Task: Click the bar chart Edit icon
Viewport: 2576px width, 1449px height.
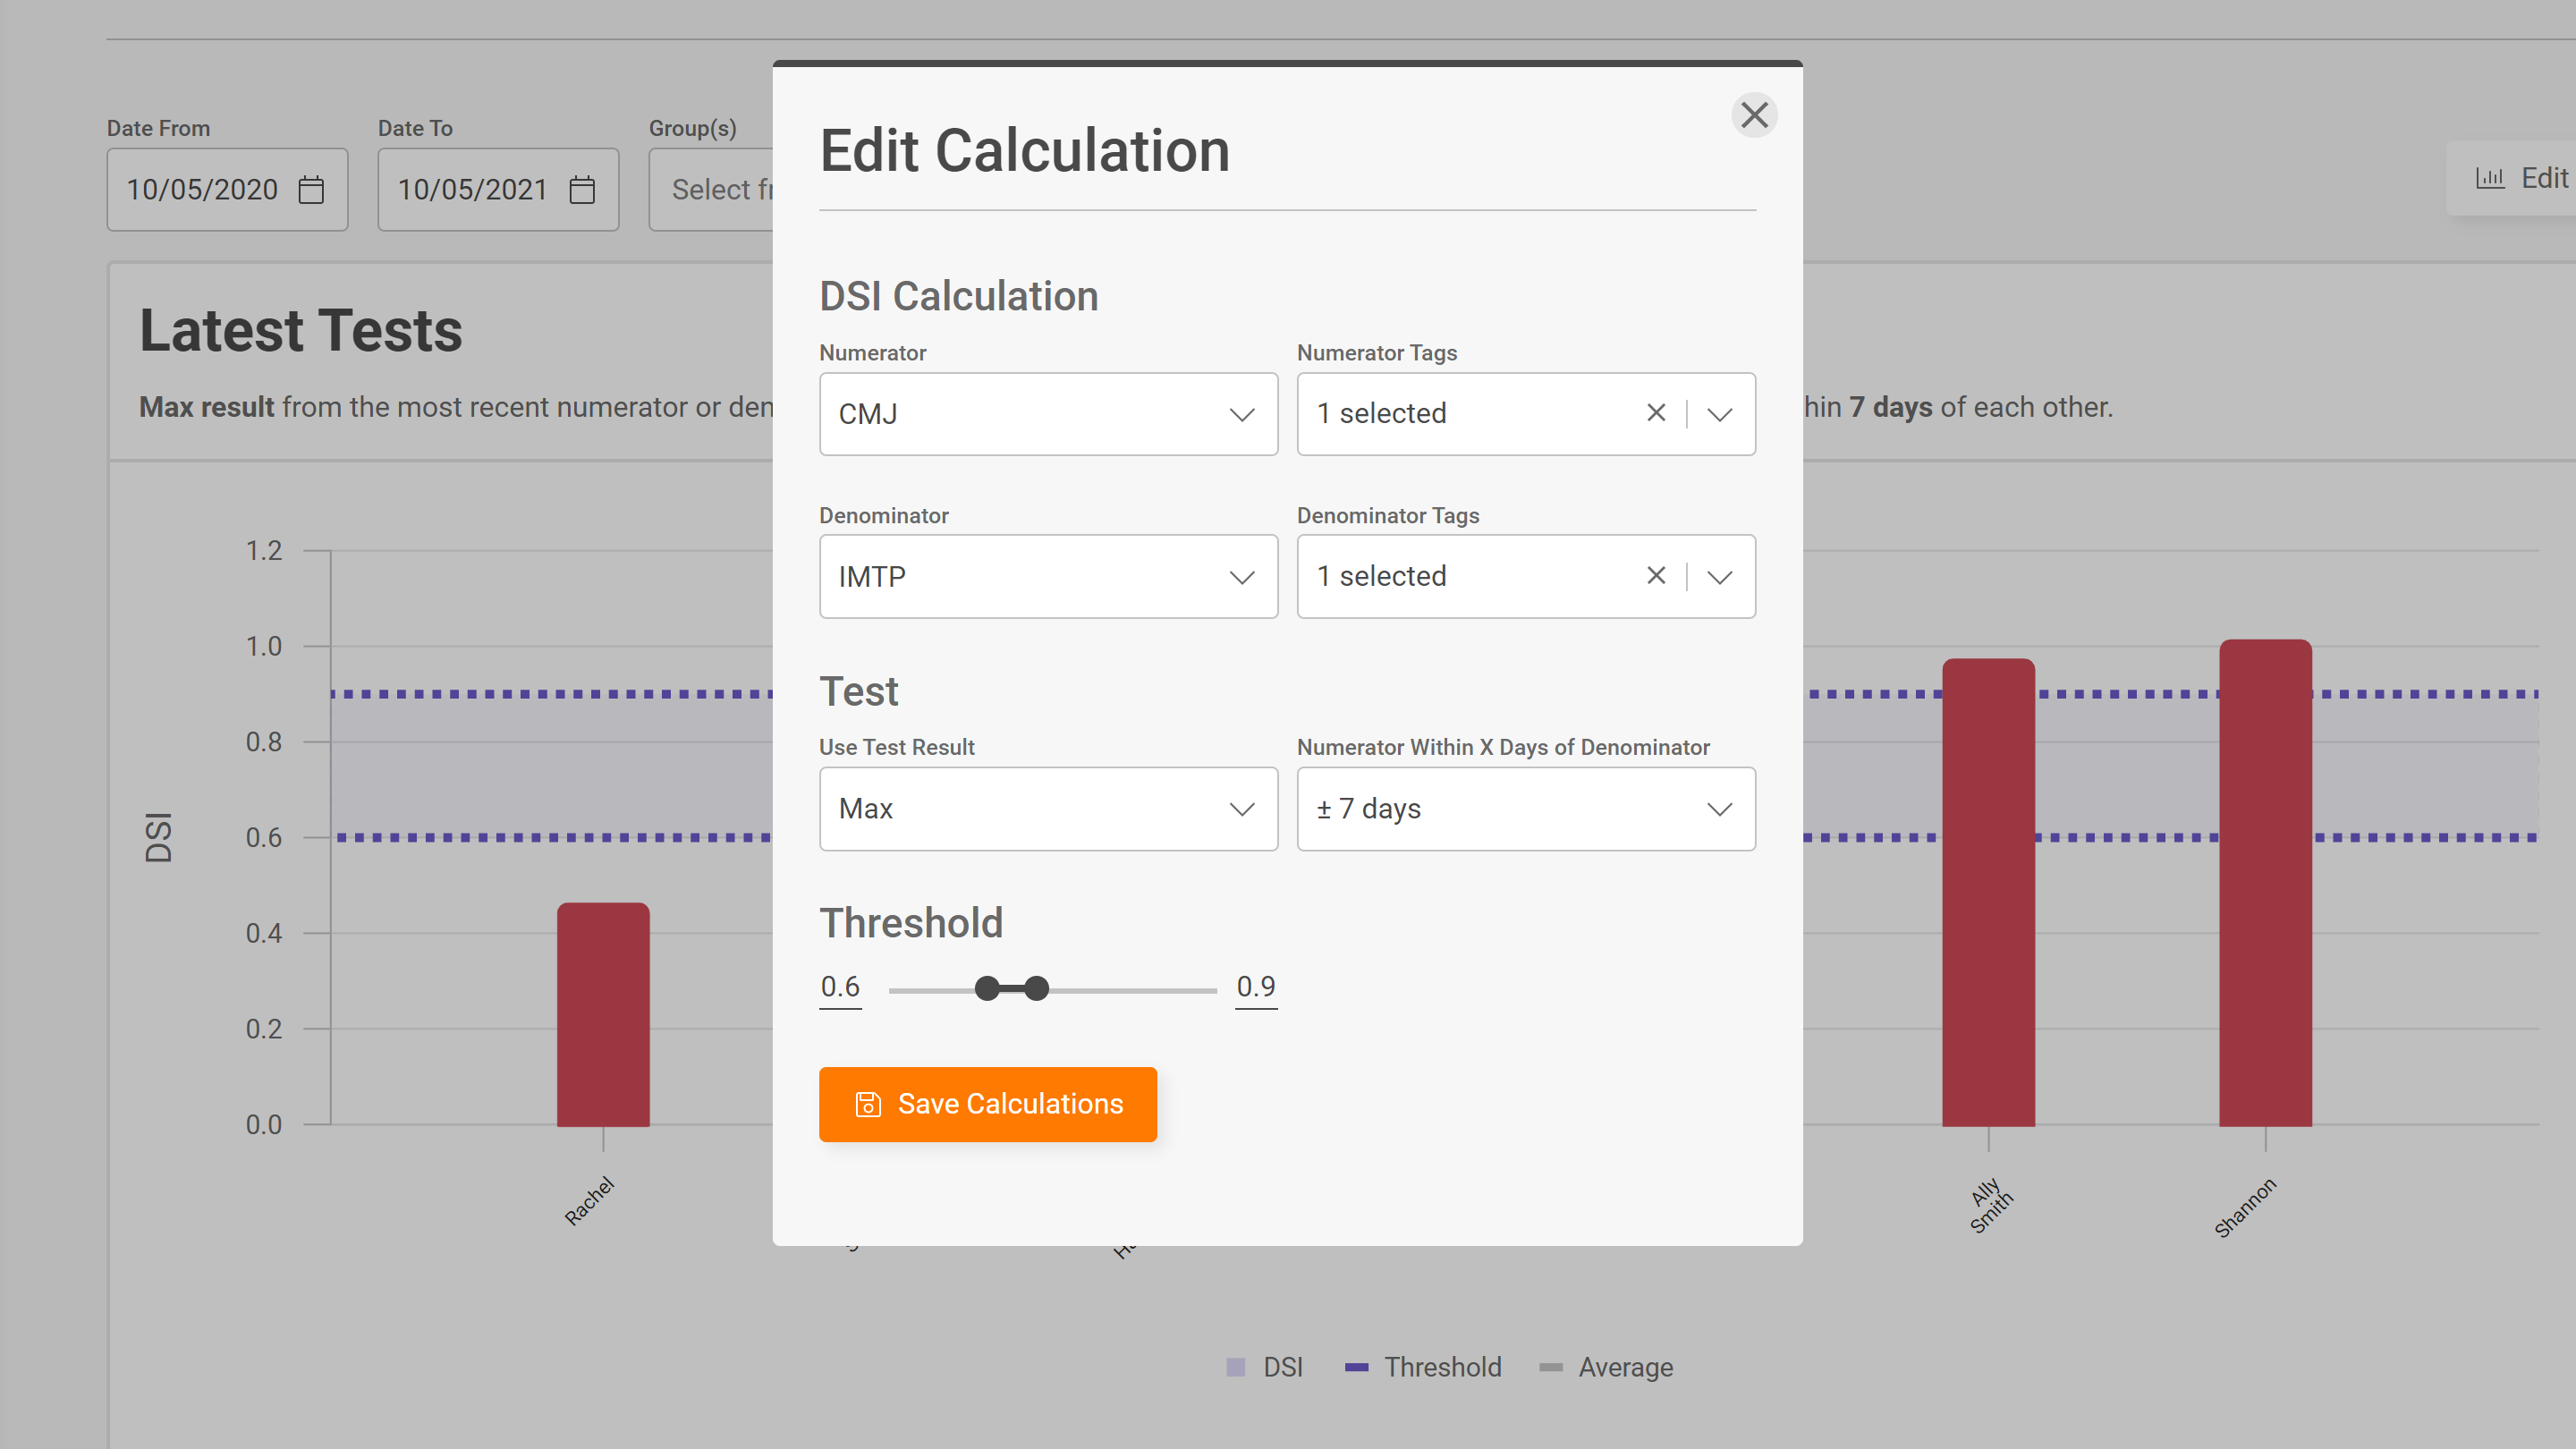Action: tap(2490, 178)
